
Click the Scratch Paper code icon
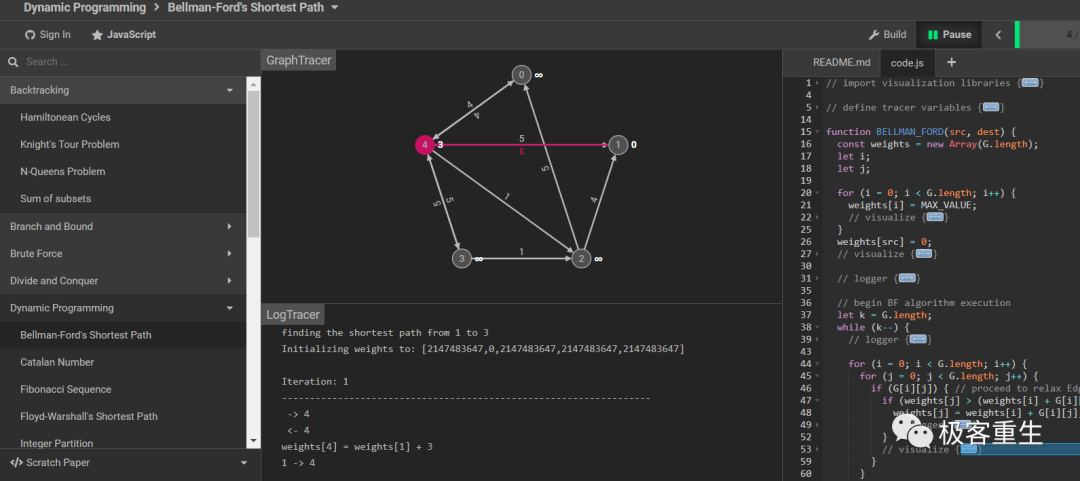point(16,462)
